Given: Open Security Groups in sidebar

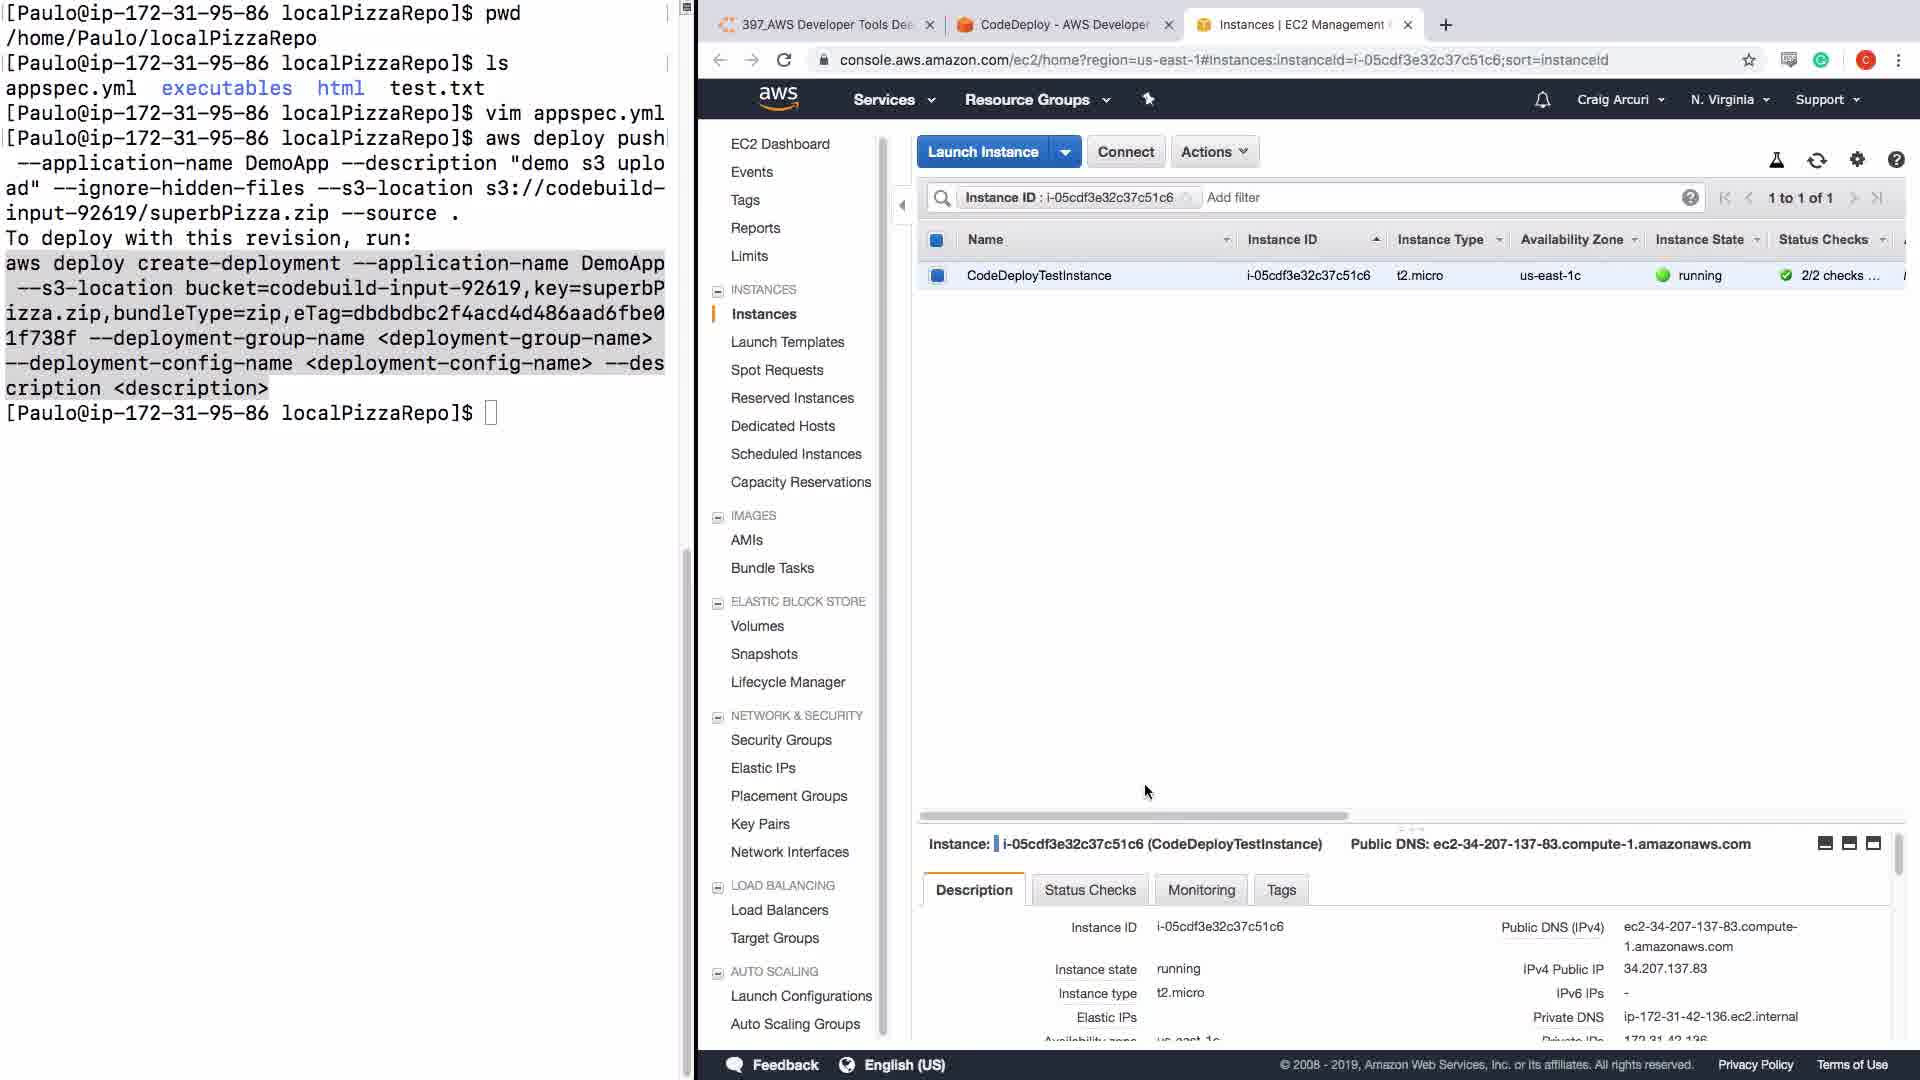Looking at the screenshot, I should tap(780, 740).
